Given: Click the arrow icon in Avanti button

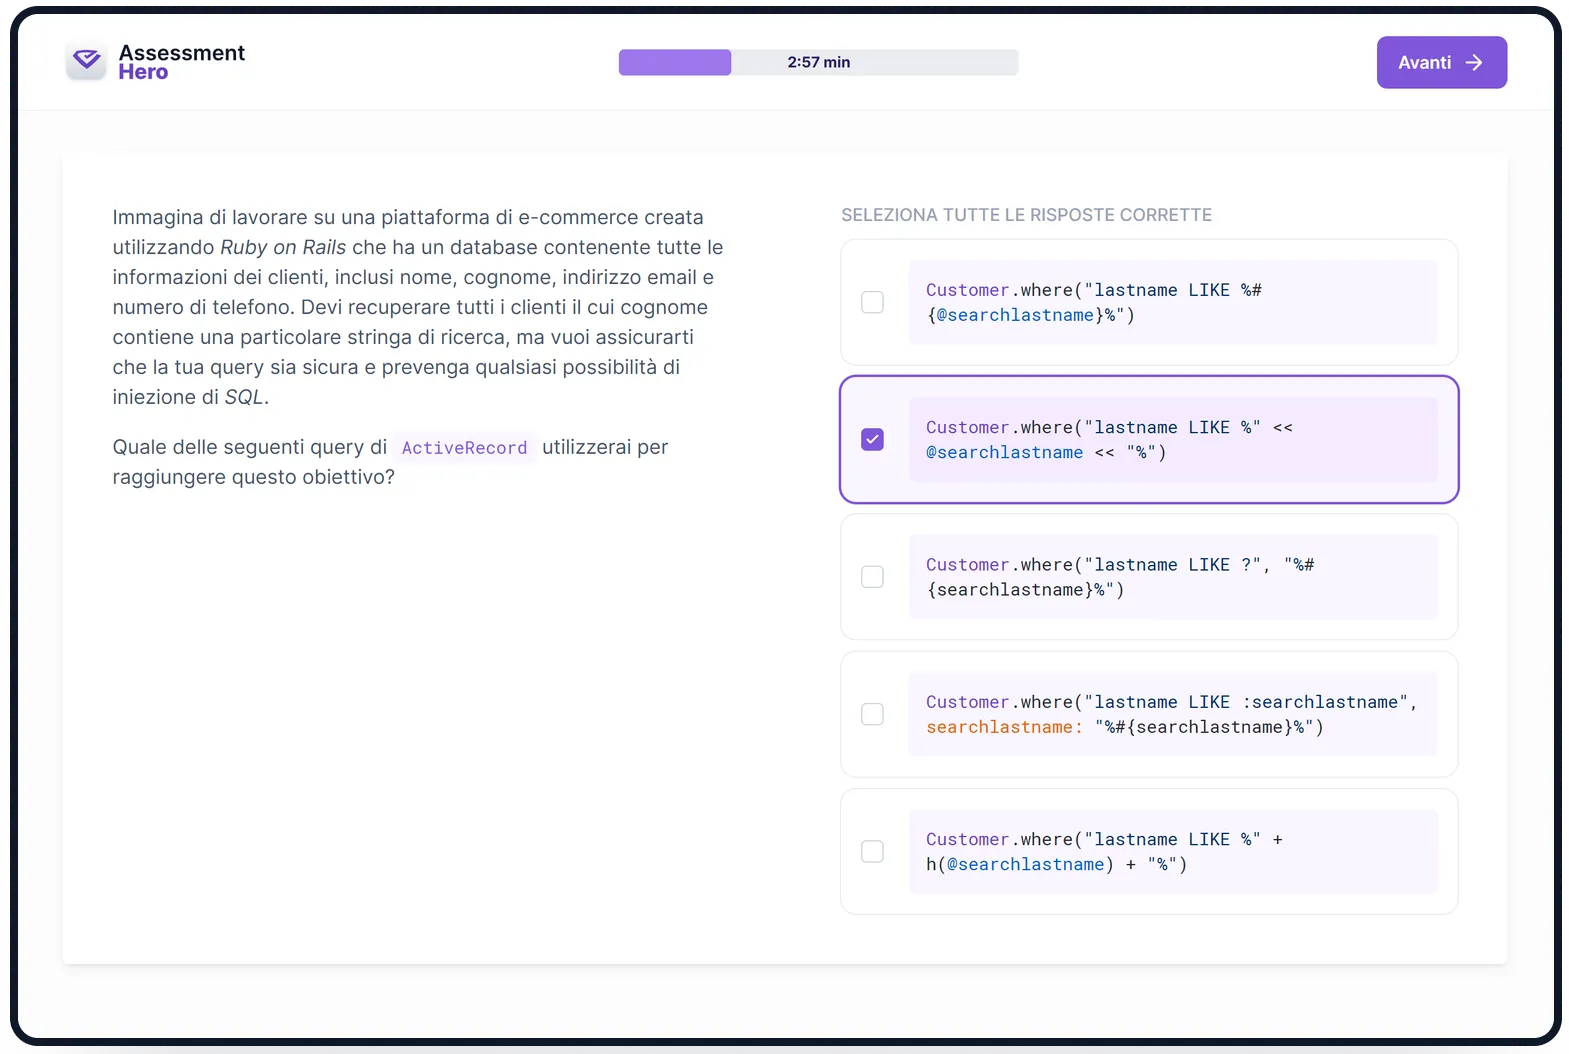Looking at the screenshot, I should tap(1474, 63).
